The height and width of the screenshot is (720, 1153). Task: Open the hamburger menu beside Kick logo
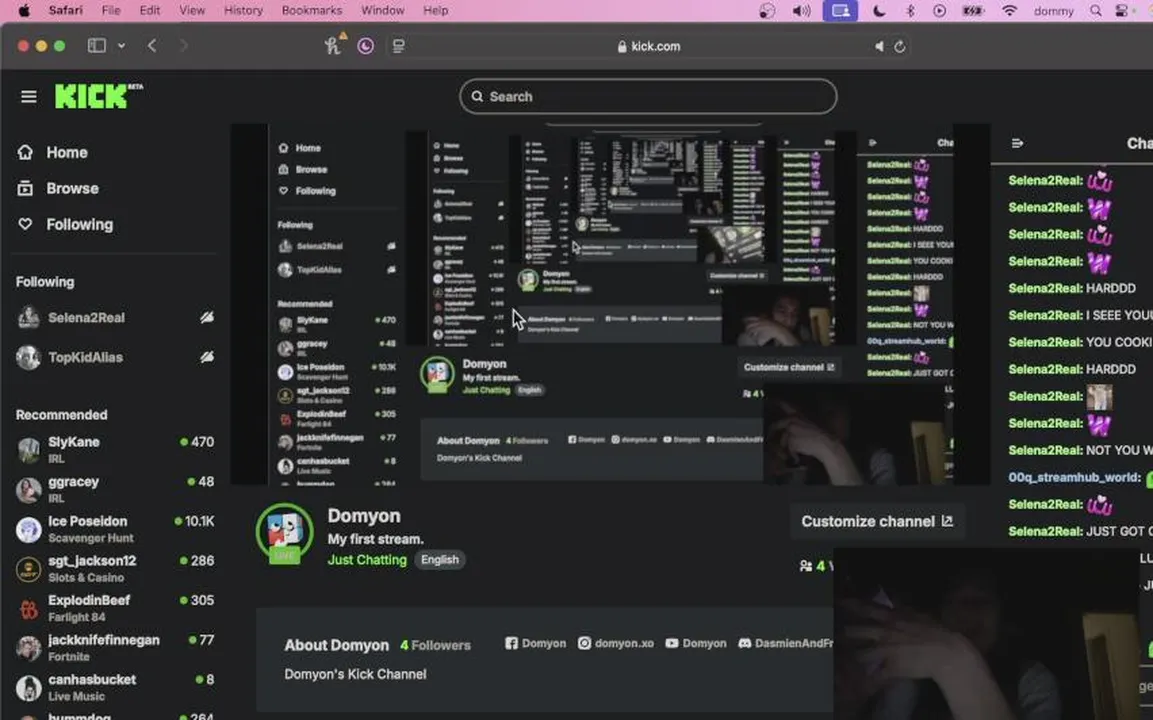[29, 96]
